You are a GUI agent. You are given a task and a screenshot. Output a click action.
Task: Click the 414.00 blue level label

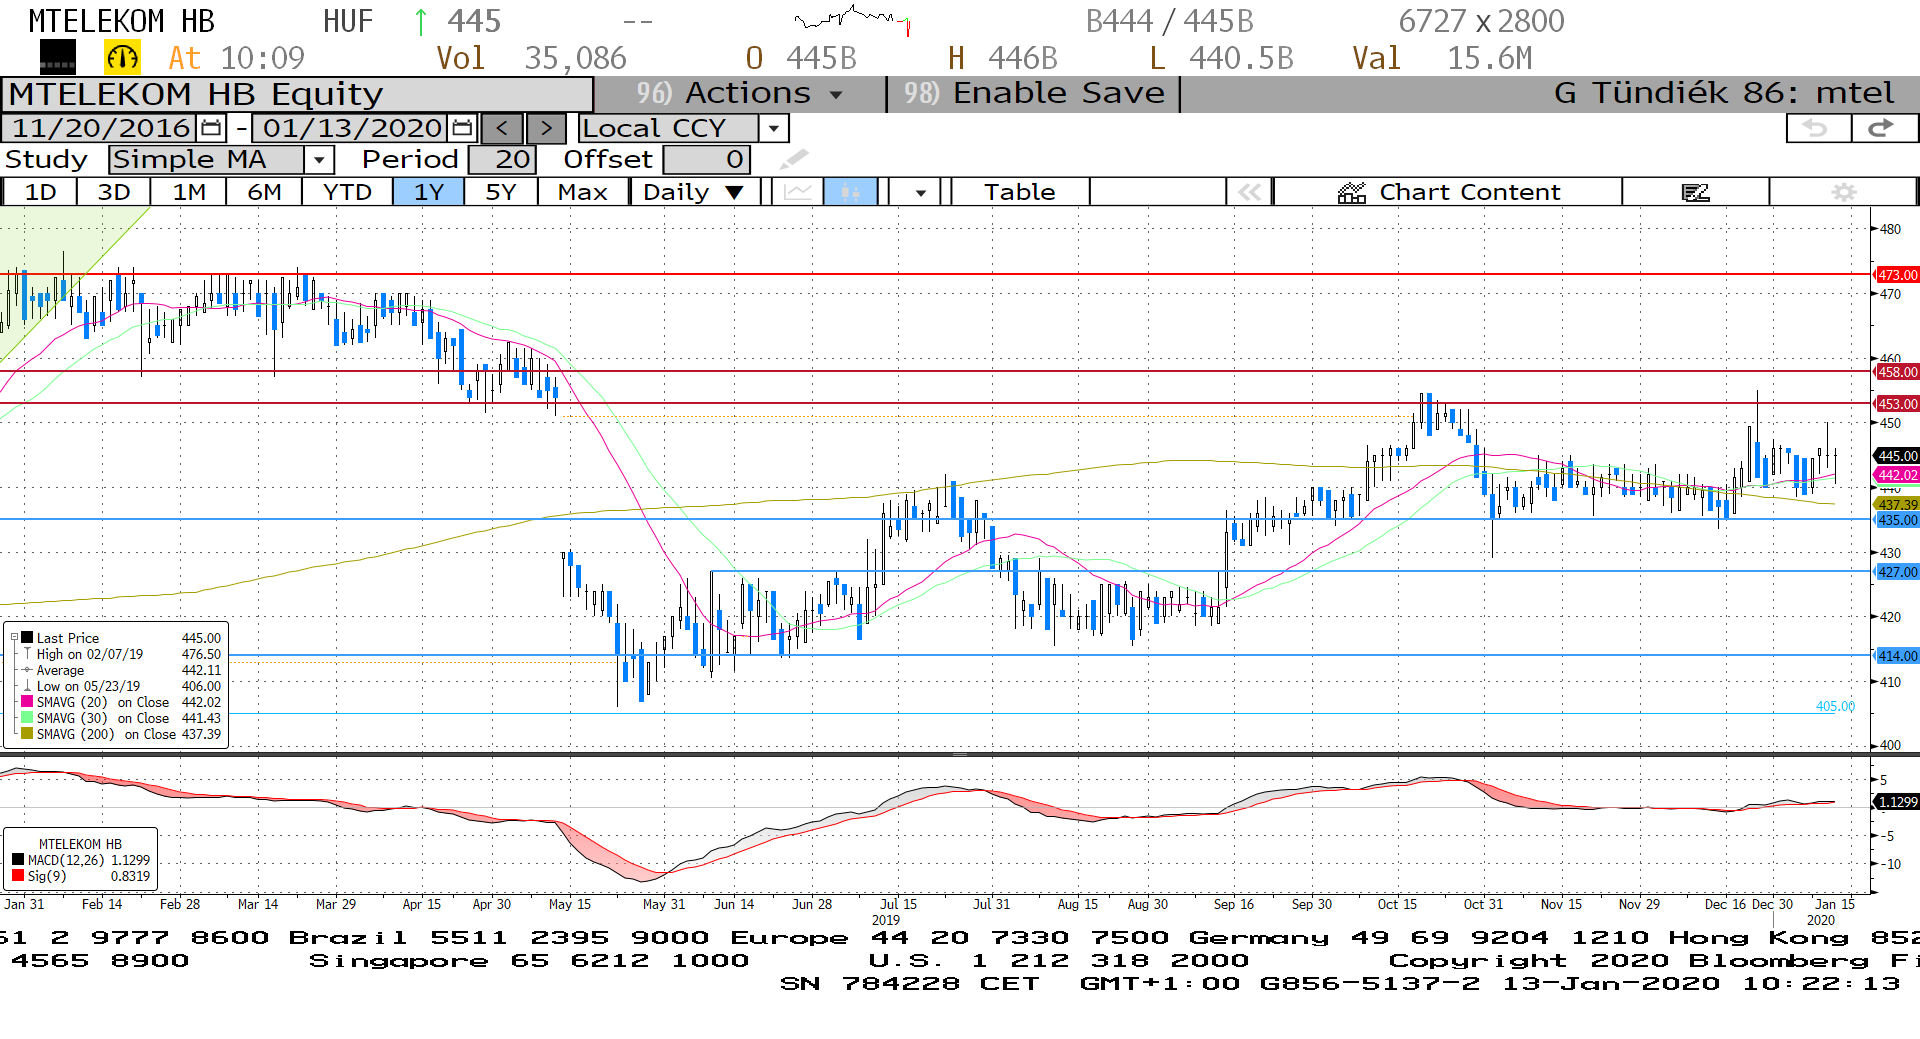click(x=1897, y=656)
